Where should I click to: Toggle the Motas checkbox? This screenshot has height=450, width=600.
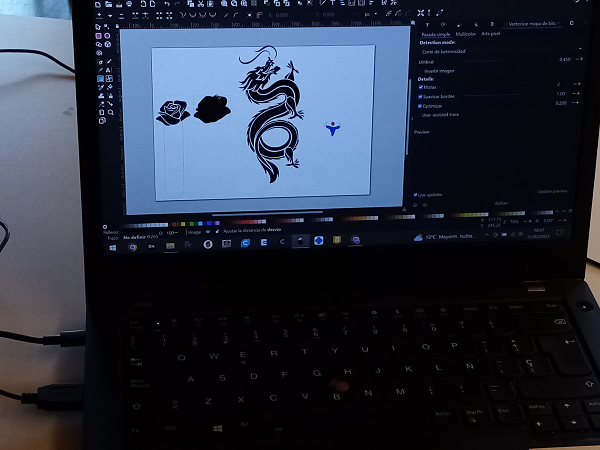tap(421, 86)
